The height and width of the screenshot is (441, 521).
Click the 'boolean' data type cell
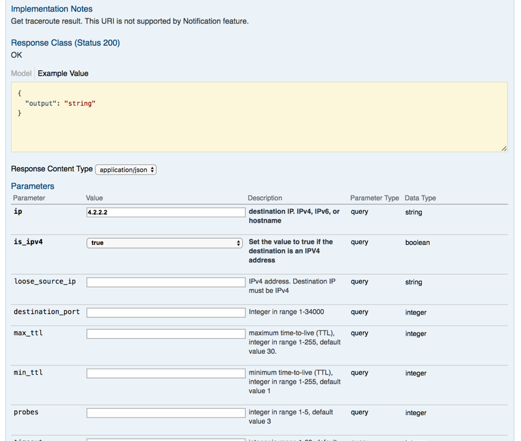[x=417, y=243]
